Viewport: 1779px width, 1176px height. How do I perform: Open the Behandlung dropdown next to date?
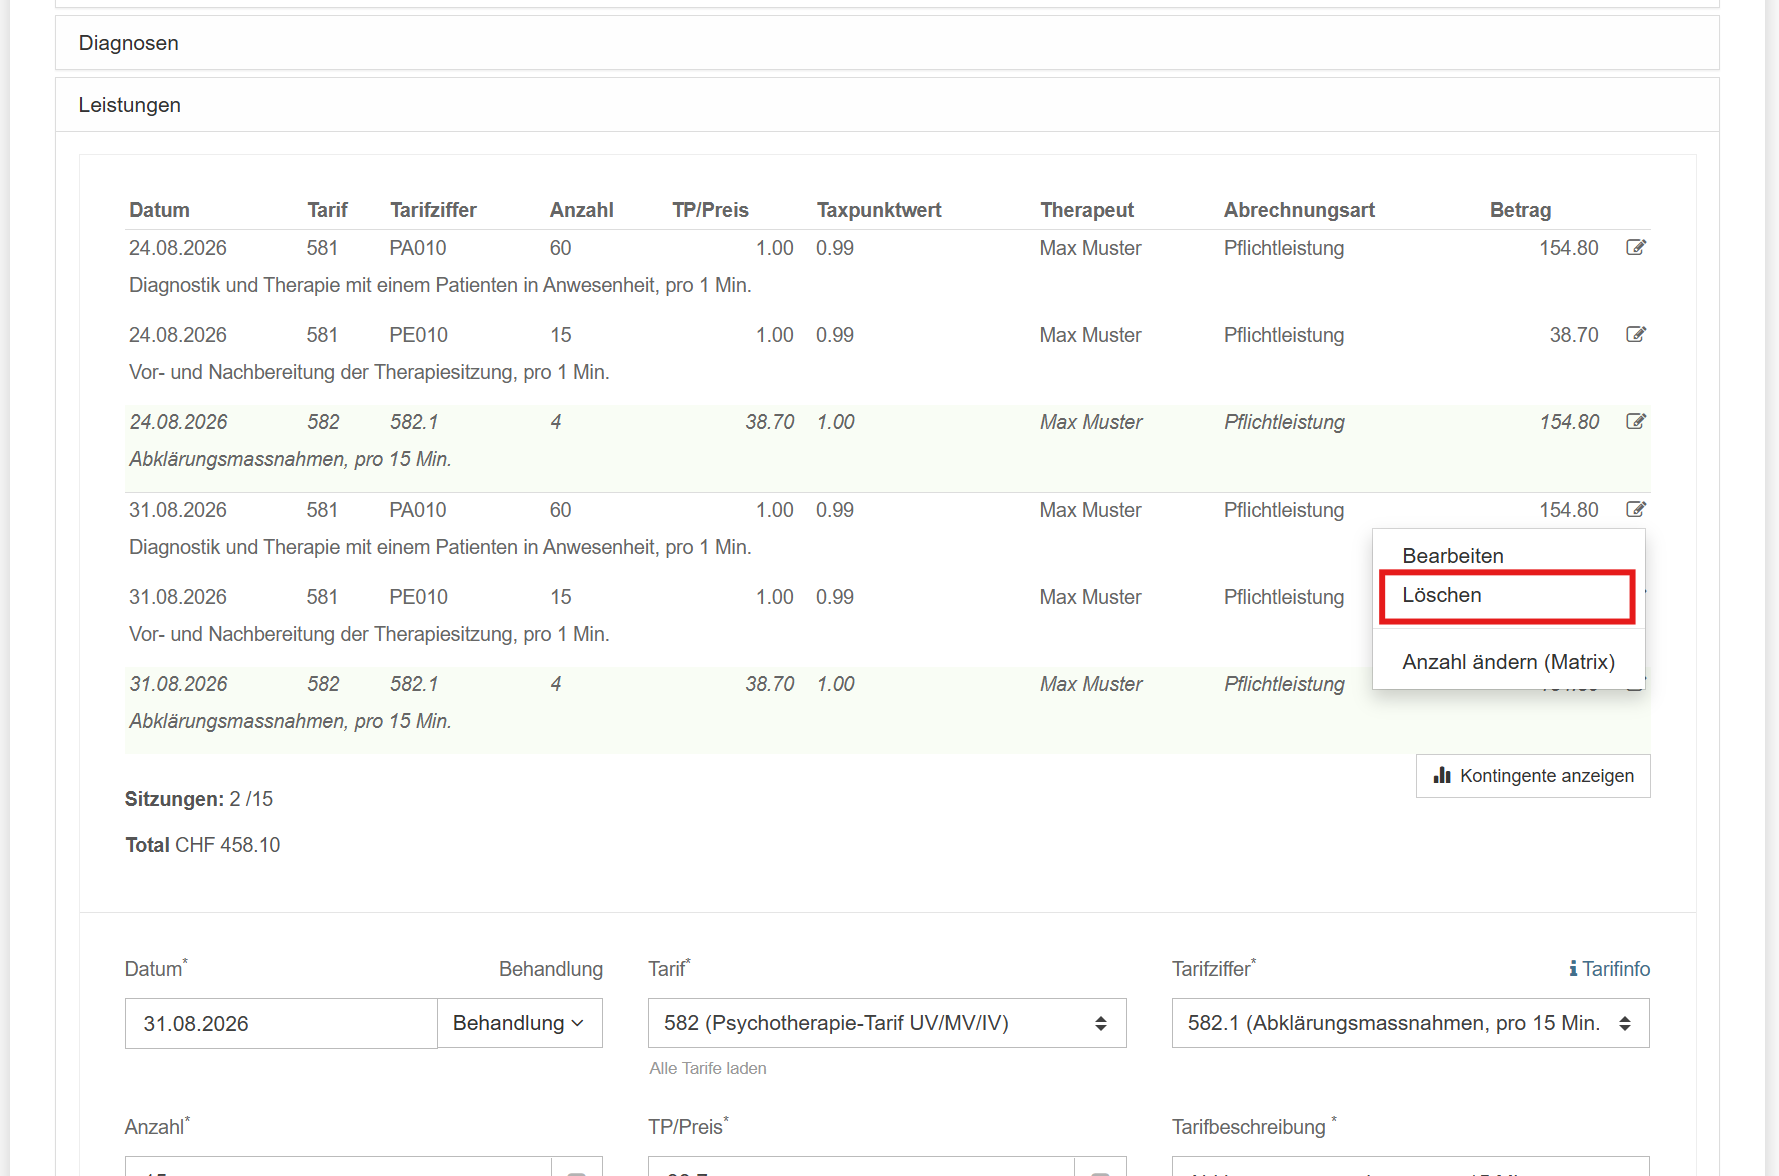pos(520,1023)
